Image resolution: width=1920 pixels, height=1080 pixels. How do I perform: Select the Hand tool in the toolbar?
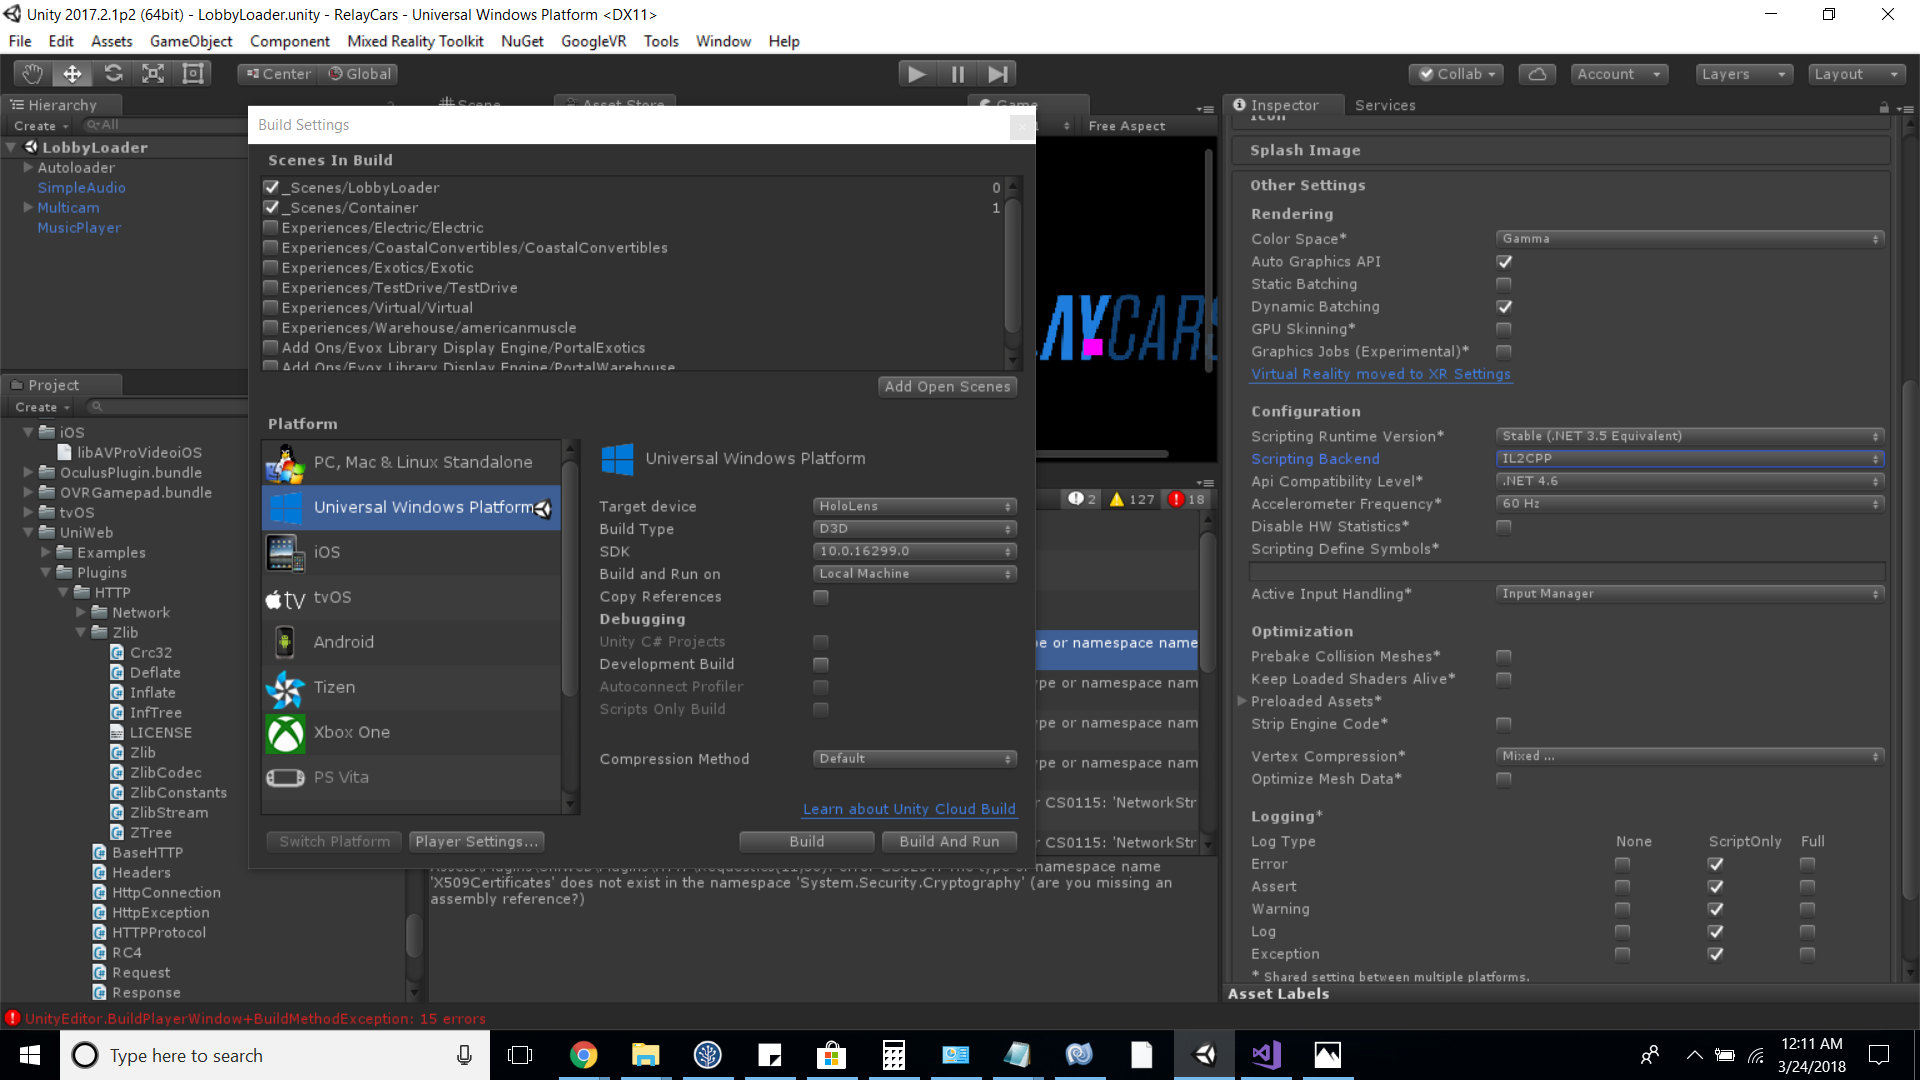(x=31, y=73)
